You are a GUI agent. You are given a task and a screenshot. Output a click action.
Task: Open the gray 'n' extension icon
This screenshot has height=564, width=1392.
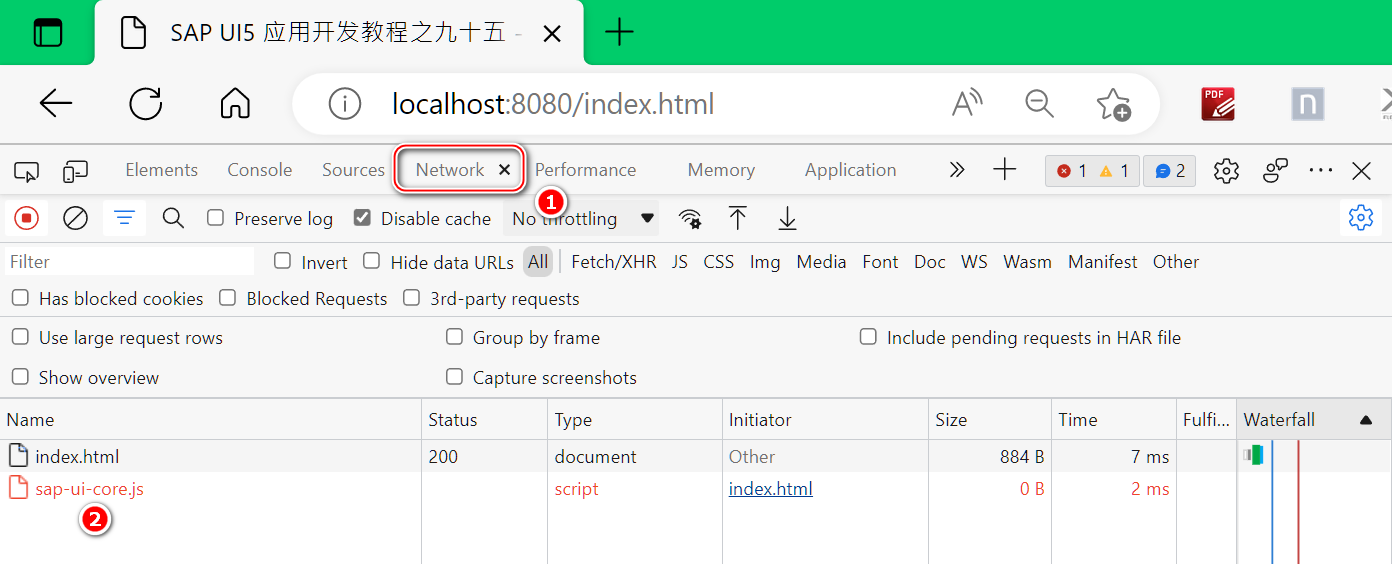1307,103
